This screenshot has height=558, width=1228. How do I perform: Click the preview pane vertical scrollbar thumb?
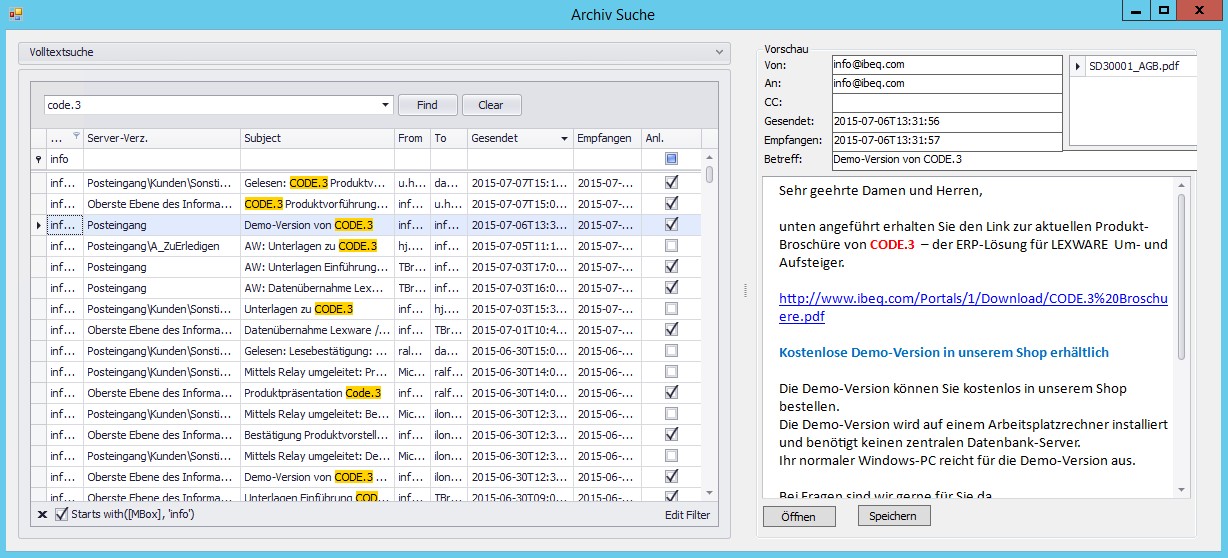tap(1181, 277)
